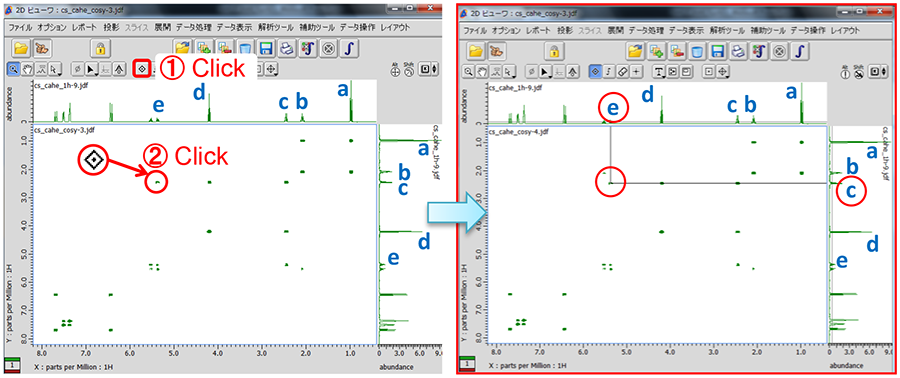Screen dimensions: 900x378
Task: Open the 解析ツール menu in the red-framed window
Action: (x=728, y=30)
